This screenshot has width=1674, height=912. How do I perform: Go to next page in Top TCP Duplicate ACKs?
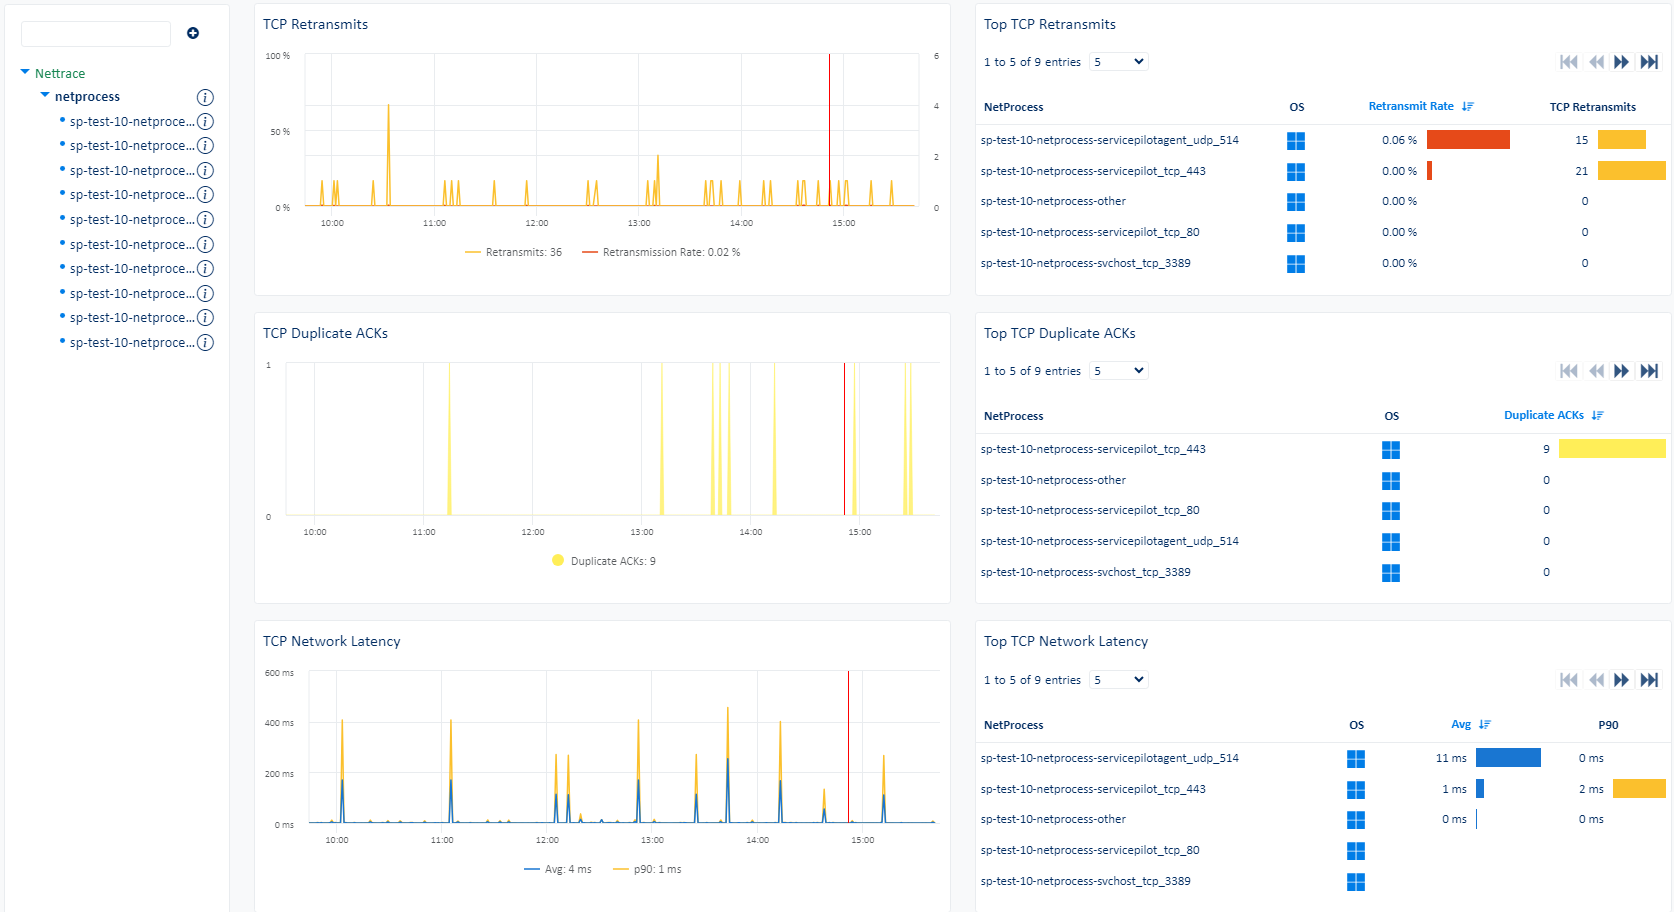point(1621,371)
